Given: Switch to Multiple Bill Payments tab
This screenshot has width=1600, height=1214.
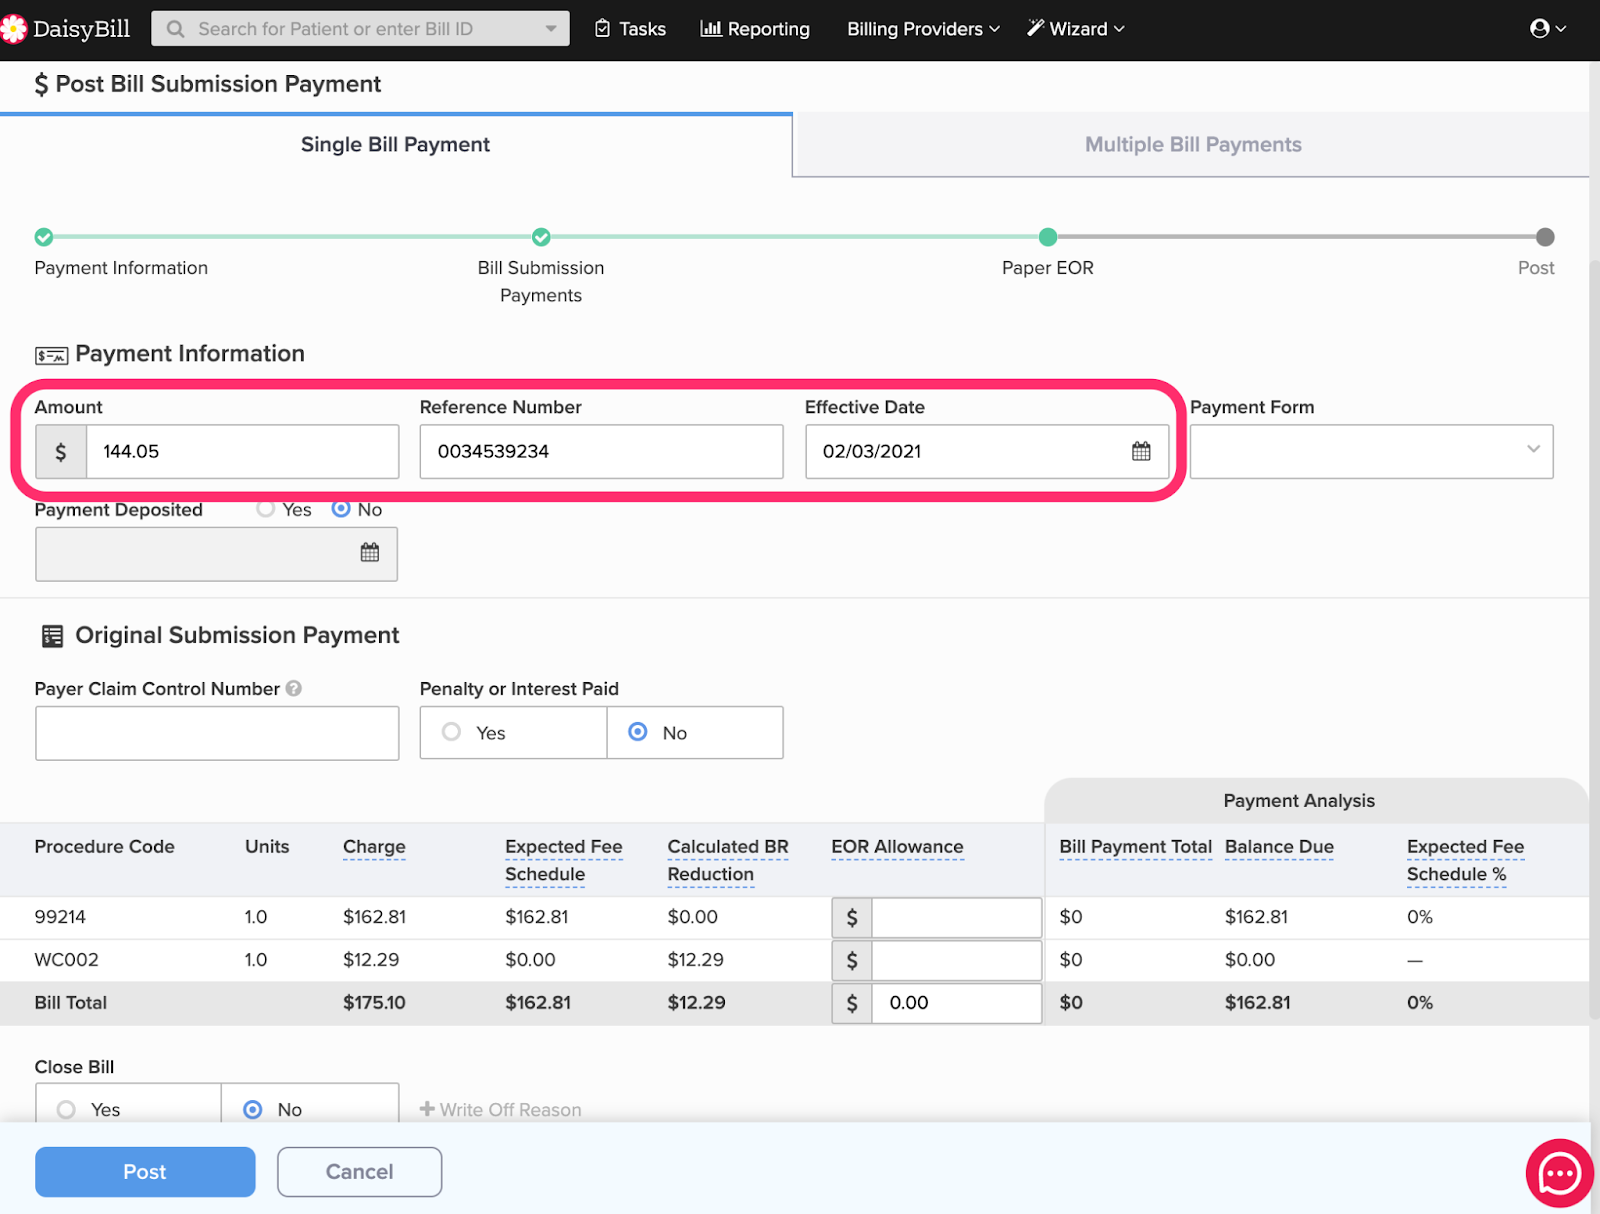Looking at the screenshot, I should 1192,145.
